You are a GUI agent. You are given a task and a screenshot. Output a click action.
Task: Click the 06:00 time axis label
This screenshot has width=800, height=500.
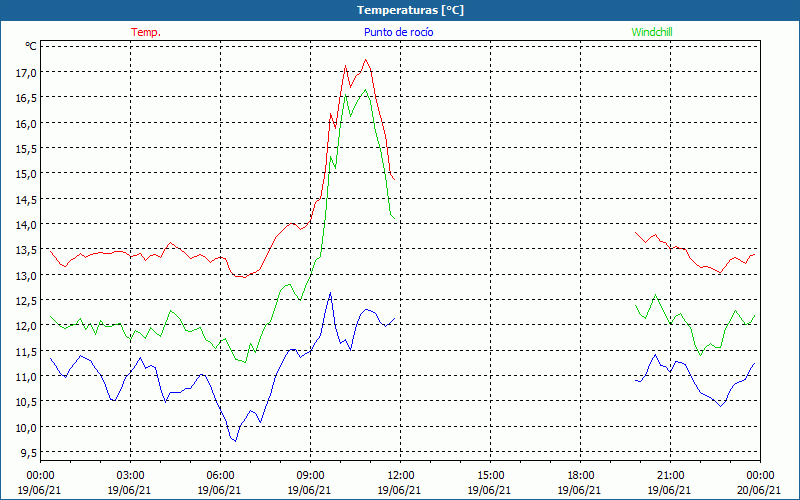pyautogui.click(x=220, y=476)
